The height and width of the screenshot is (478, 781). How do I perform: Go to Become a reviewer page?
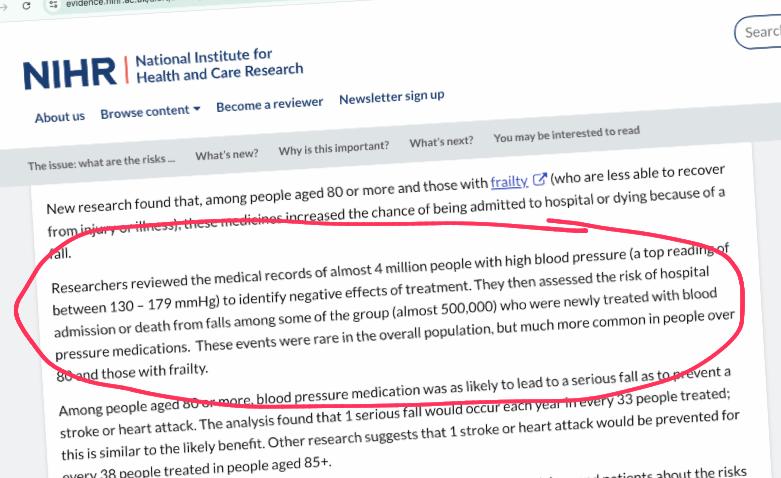[x=269, y=104]
